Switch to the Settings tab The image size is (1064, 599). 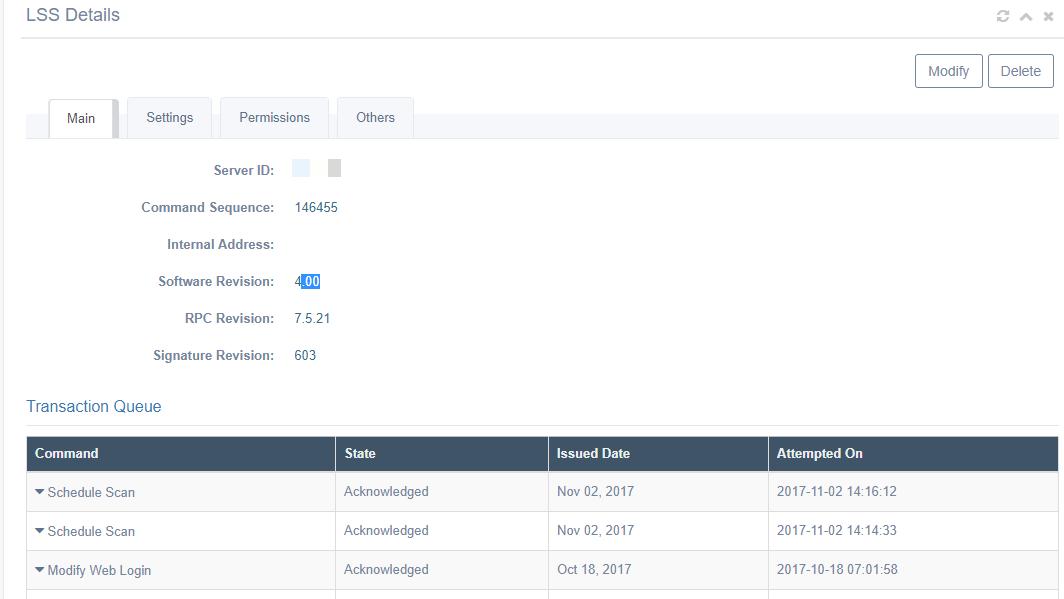tap(170, 118)
